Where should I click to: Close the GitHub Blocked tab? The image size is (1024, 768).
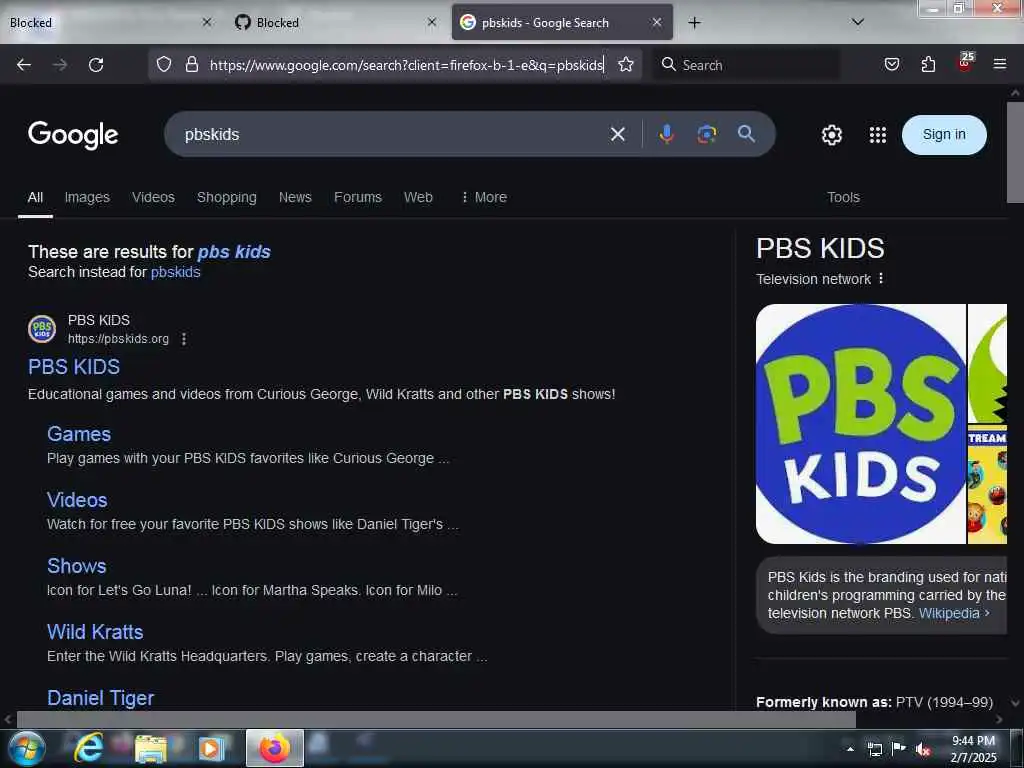tap(432, 22)
